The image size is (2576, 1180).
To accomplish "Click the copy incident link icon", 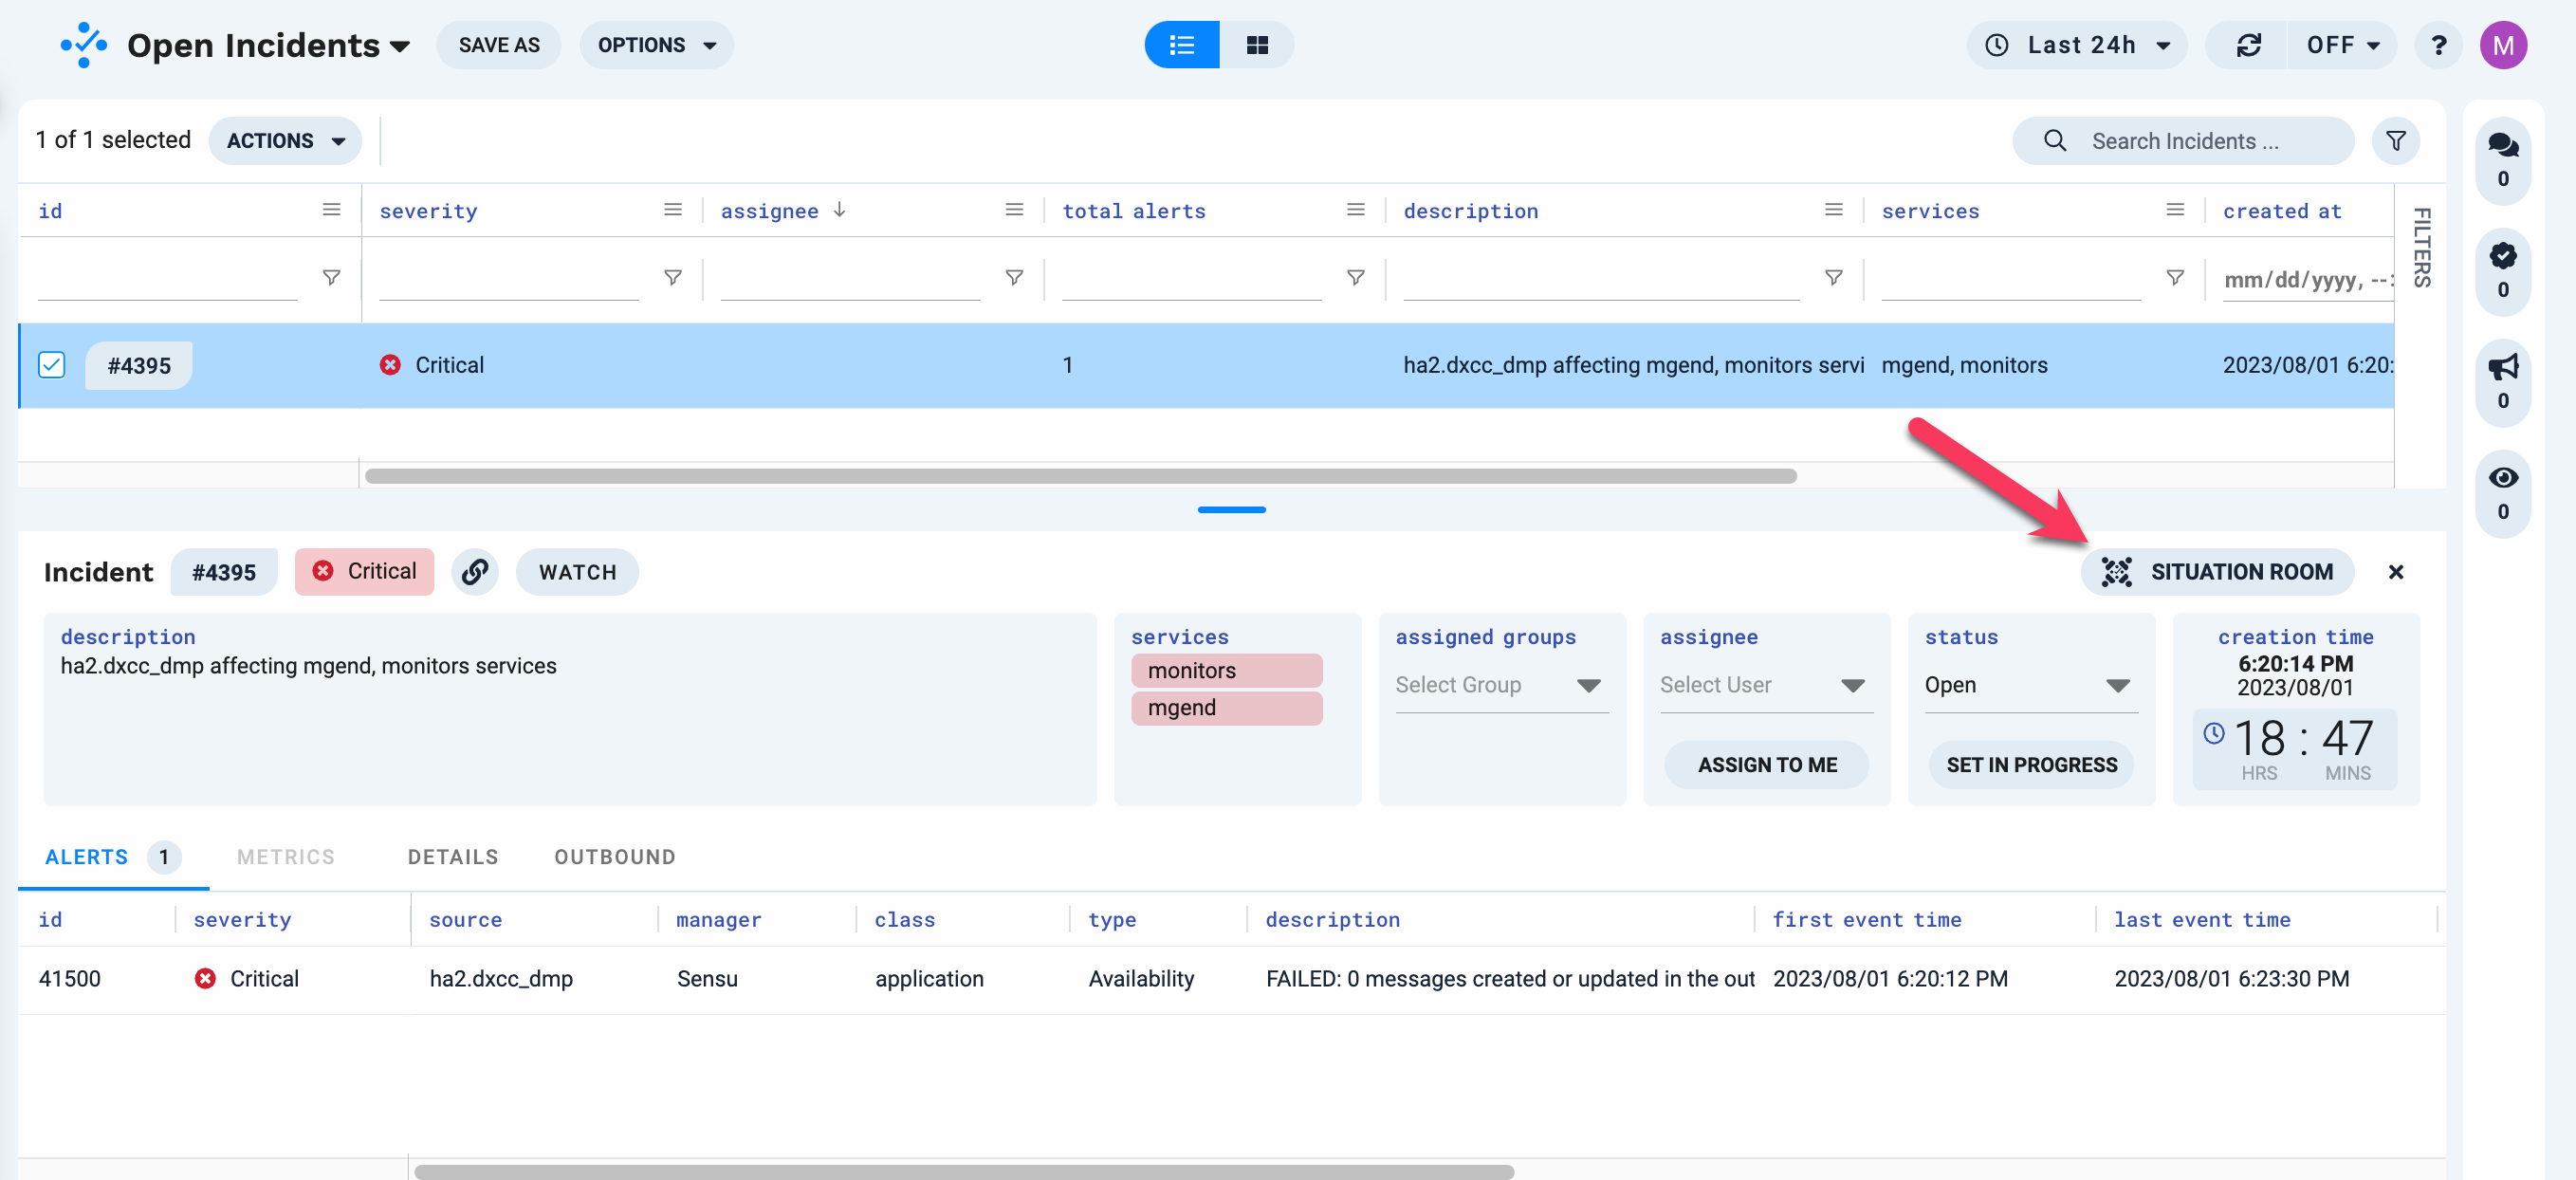I will coord(475,572).
